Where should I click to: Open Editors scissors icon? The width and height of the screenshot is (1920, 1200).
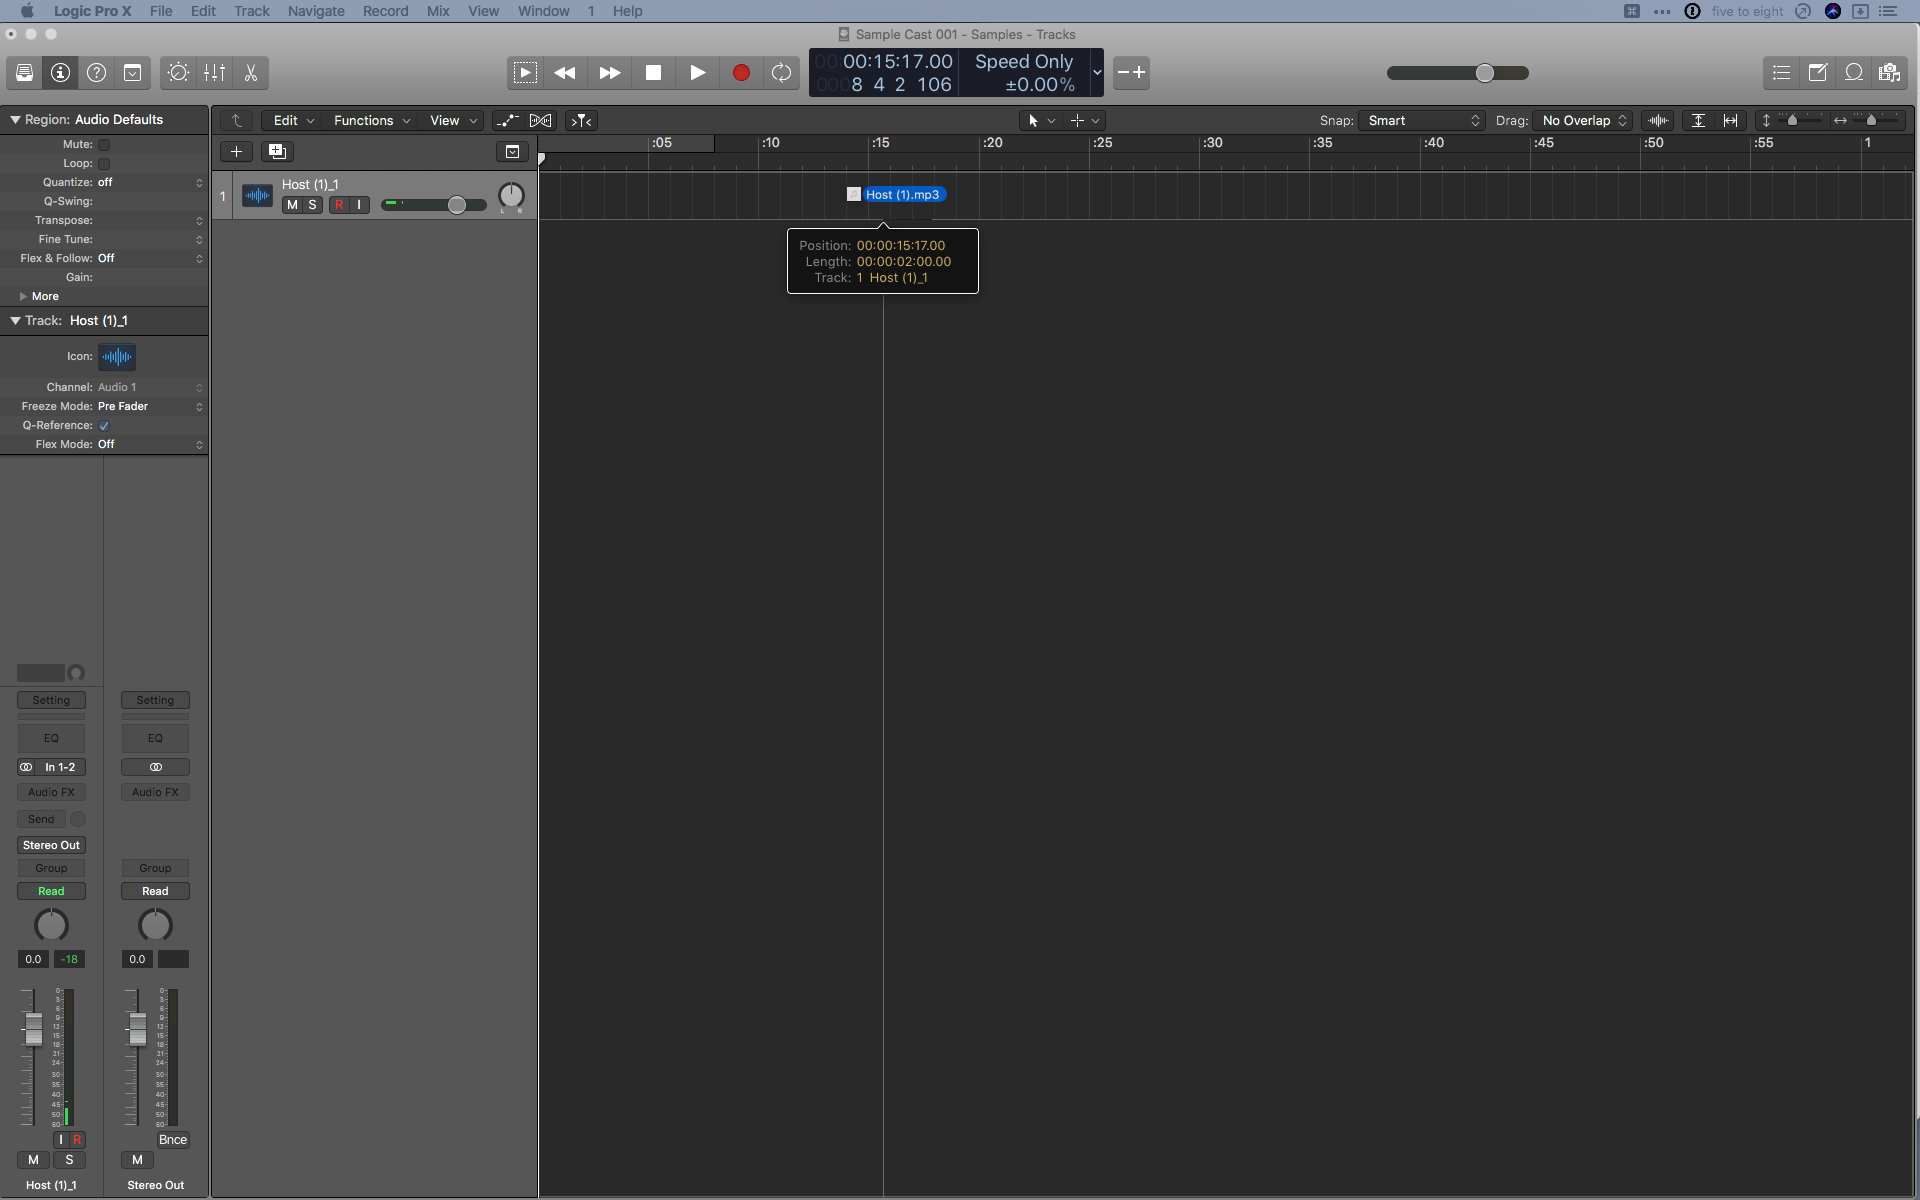pyautogui.click(x=251, y=73)
